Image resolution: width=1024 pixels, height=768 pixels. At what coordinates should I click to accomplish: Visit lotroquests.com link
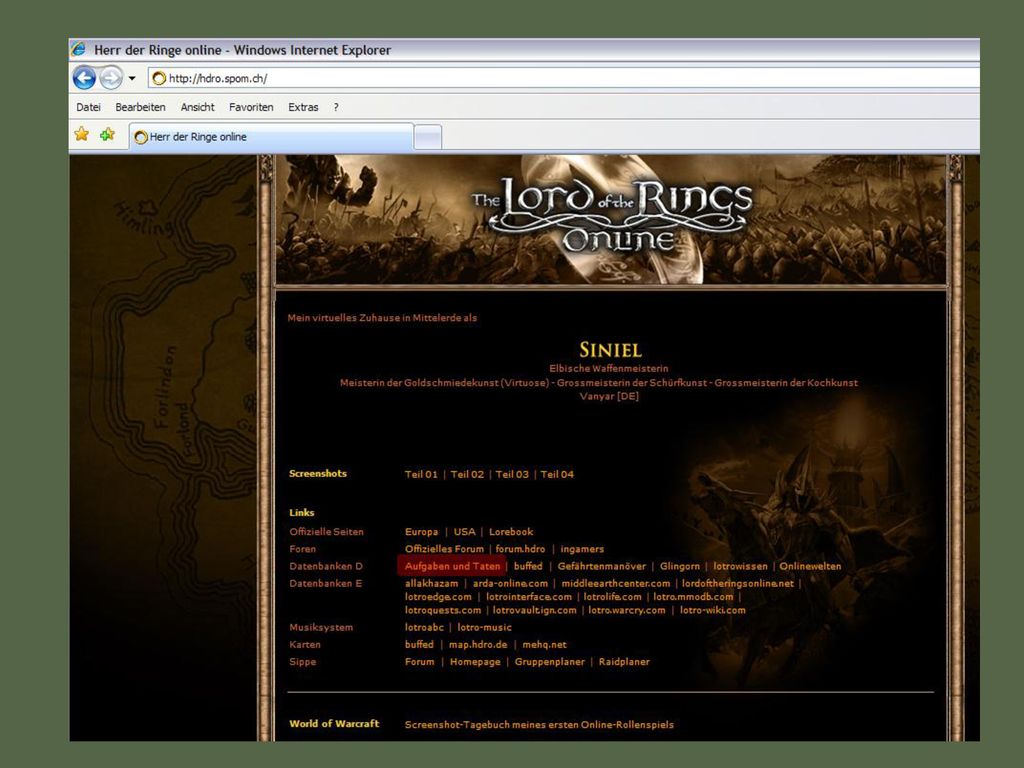tap(443, 611)
